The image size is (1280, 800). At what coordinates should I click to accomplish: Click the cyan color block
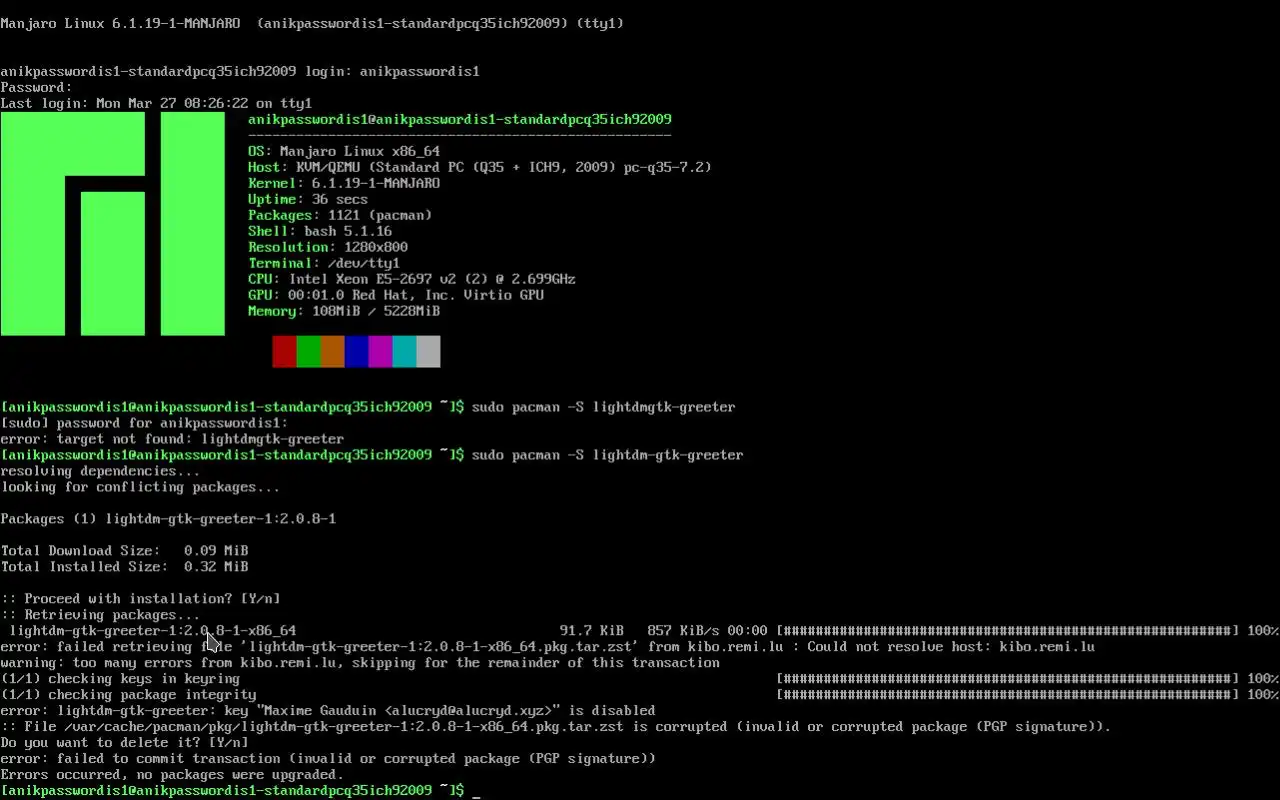pos(404,351)
